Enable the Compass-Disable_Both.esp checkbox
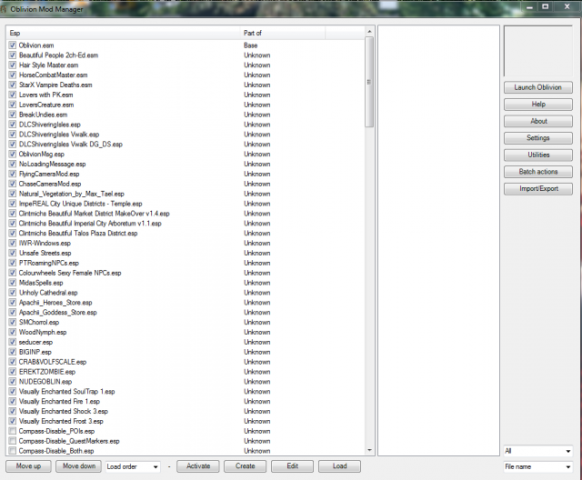 coord(13,451)
